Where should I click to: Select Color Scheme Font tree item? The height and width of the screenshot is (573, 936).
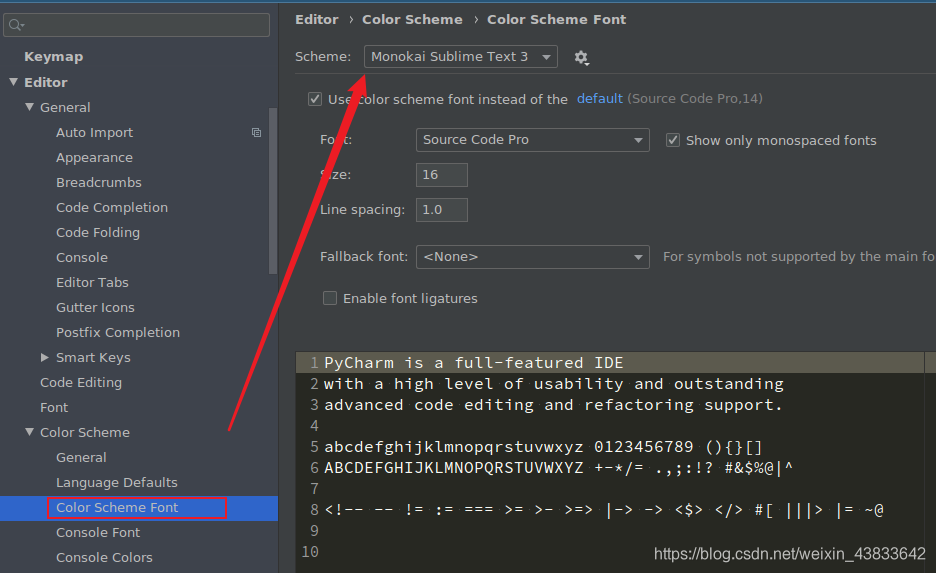tap(117, 507)
